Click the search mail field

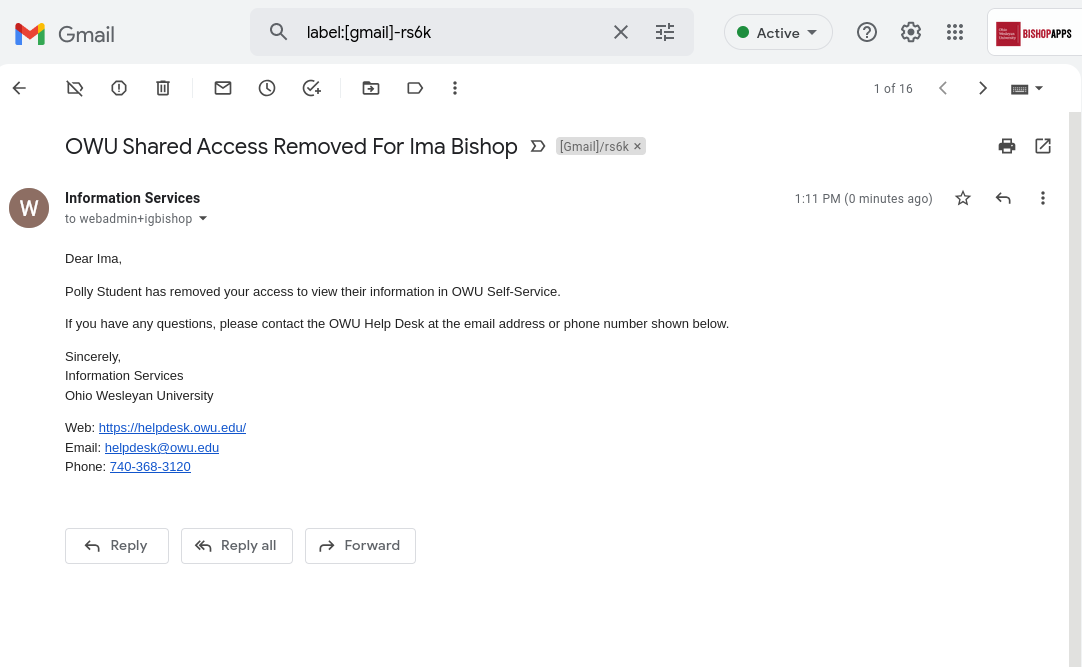pos(449,32)
